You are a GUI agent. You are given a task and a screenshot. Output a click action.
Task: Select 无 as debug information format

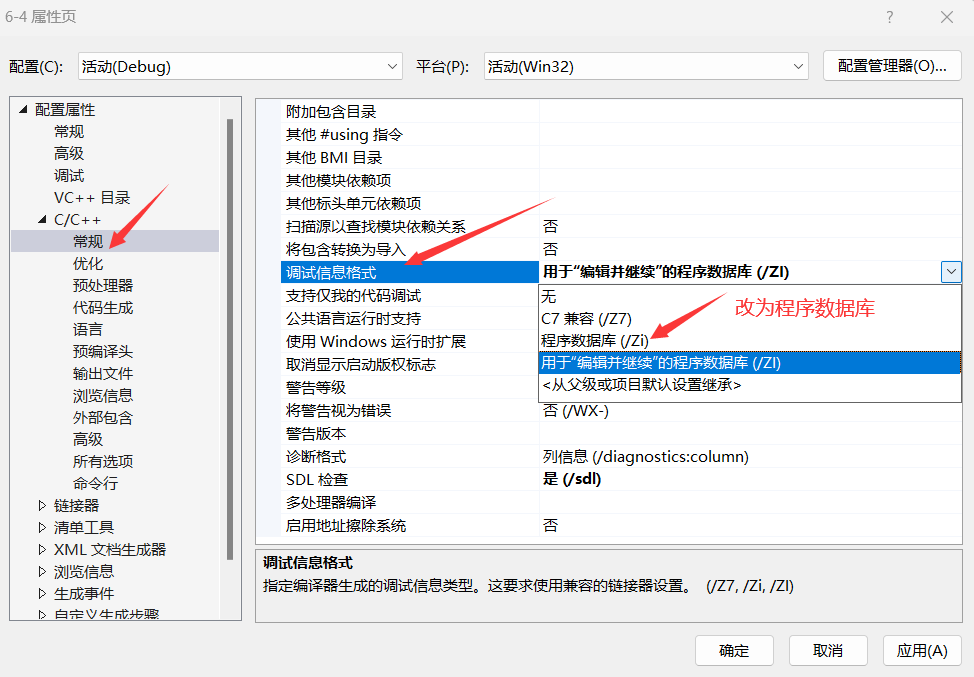tap(550, 295)
